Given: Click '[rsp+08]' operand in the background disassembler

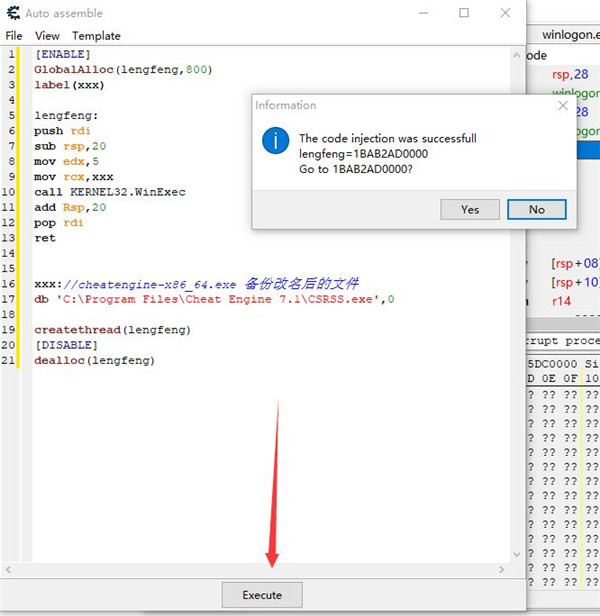Looking at the screenshot, I should click(x=575, y=263).
